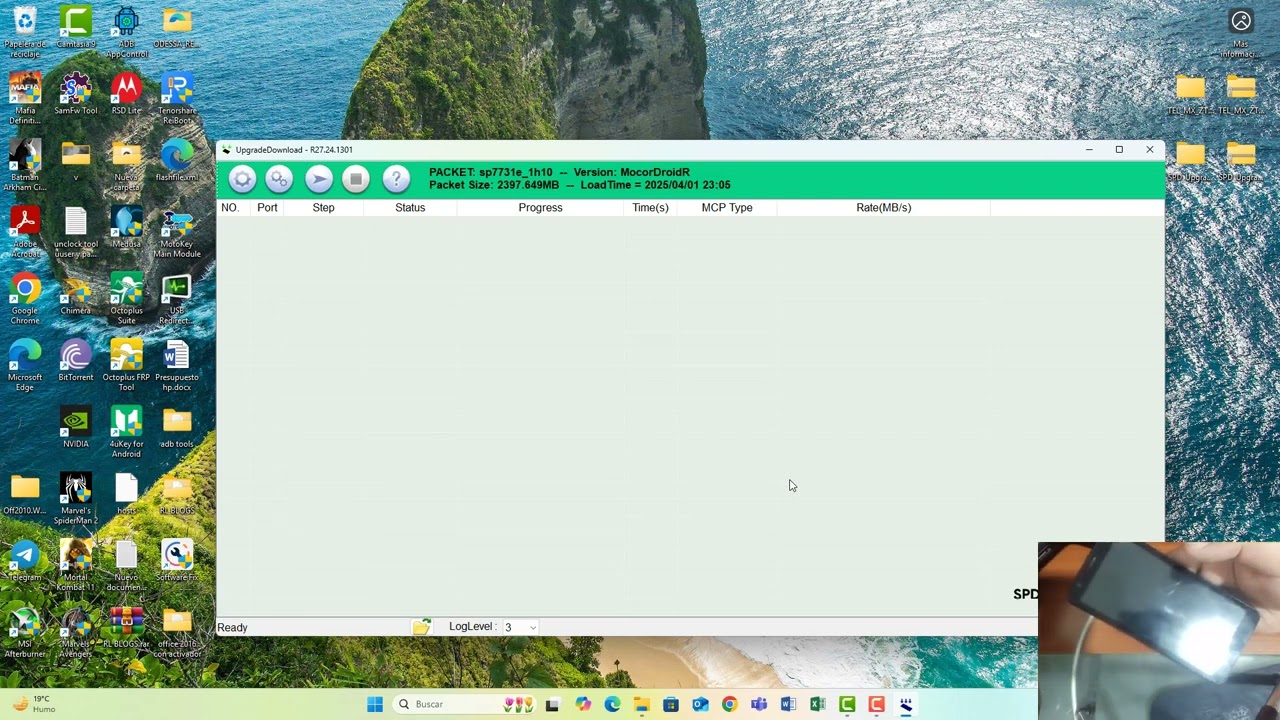Stop downloading with the stop square icon
This screenshot has width=1280, height=720.
click(x=356, y=179)
